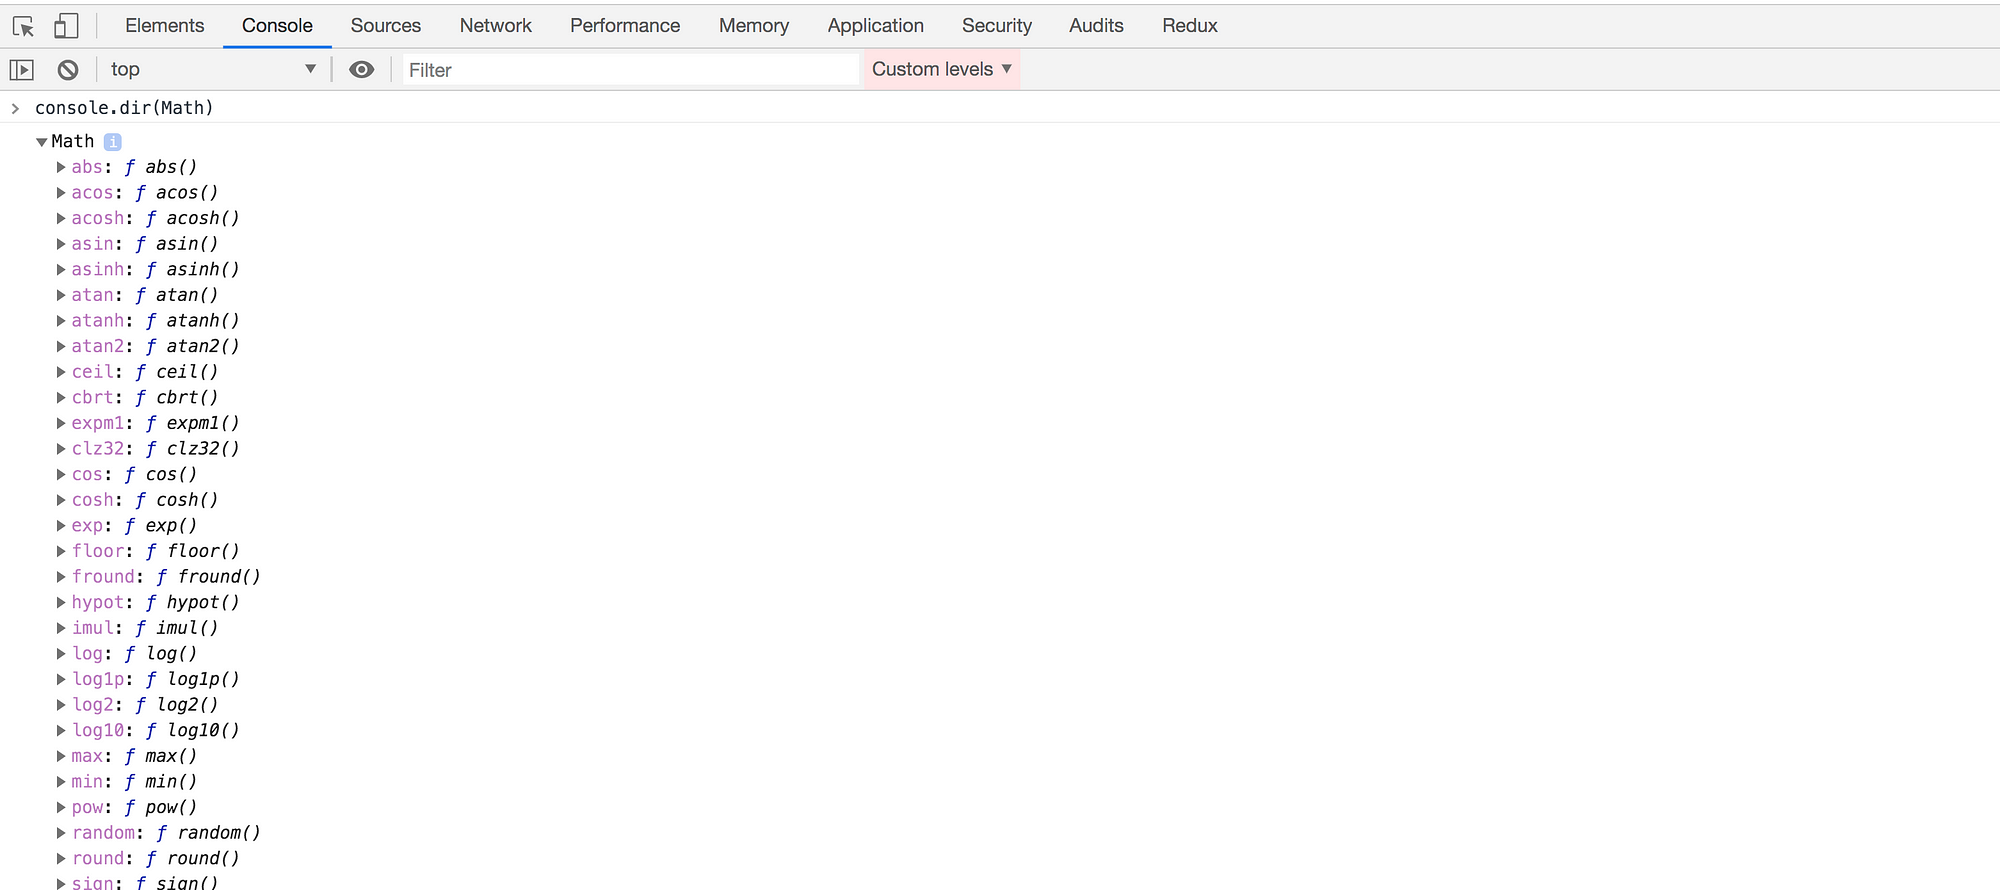Click the 'log1p: ƒ log1p()' row text
Screen dimensions: 2000x890
pyautogui.click(x=155, y=679)
